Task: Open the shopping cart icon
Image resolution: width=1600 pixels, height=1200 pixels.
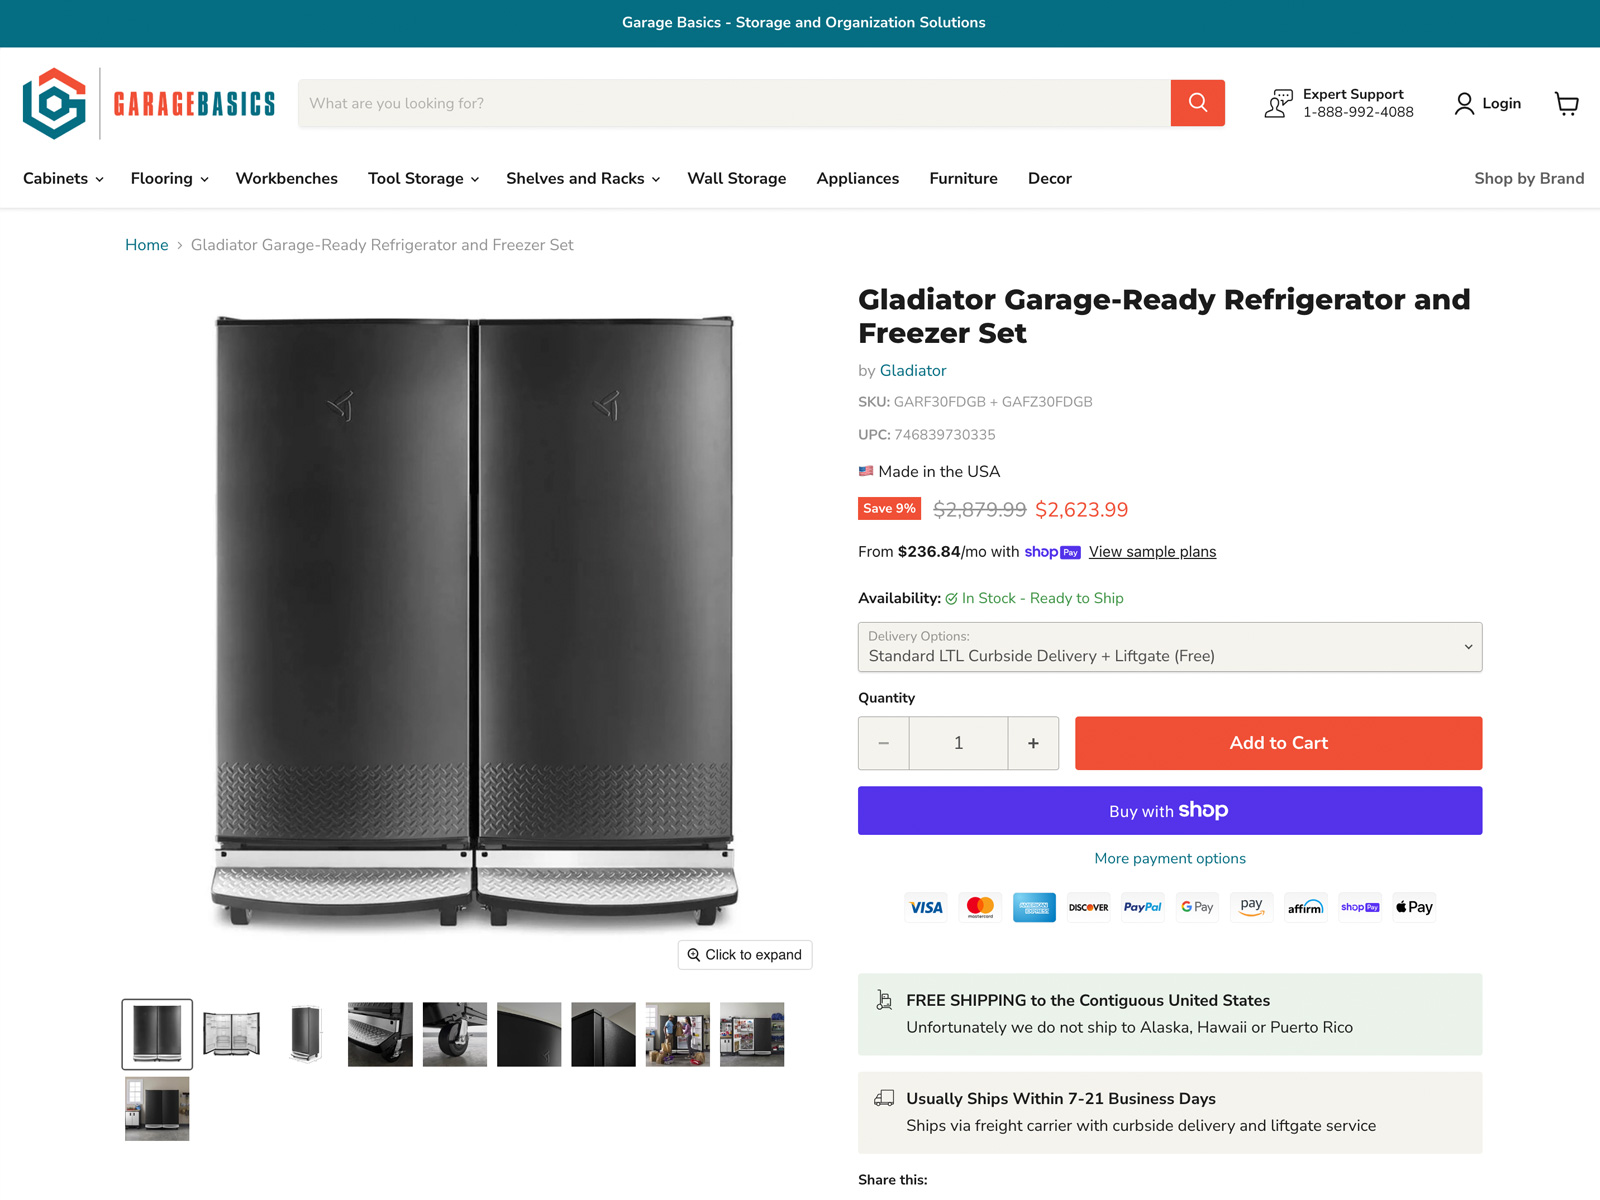Action: tap(1567, 103)
